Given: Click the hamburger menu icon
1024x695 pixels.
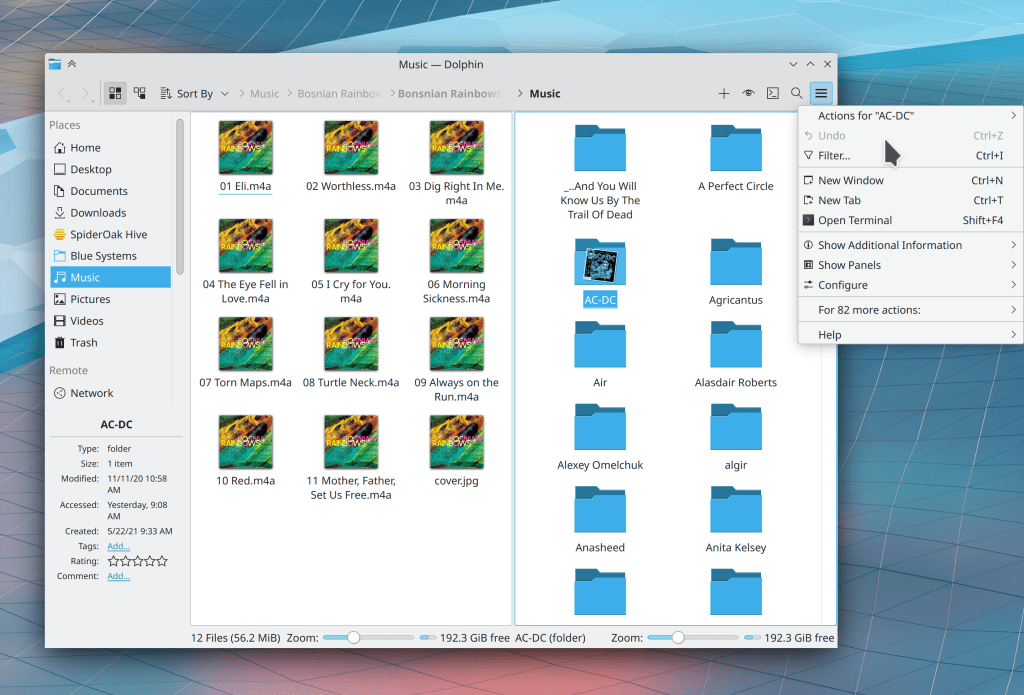Looking at the screenshot, I should (x=821, y=93).
